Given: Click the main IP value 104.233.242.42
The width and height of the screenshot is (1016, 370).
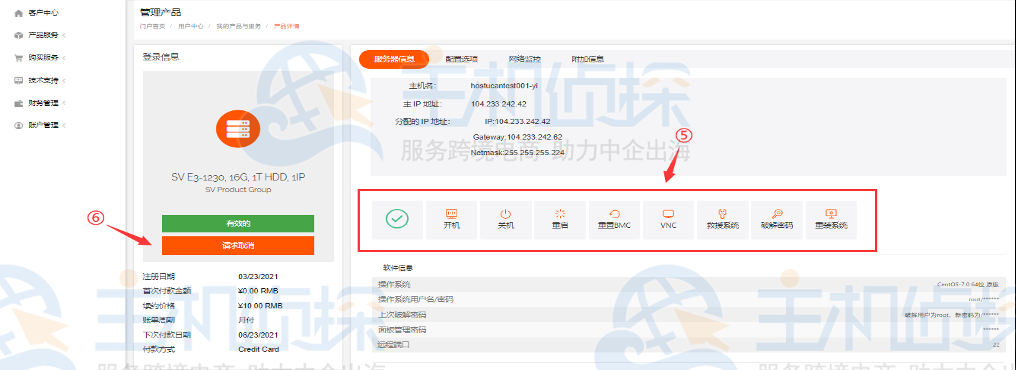Looking at the screenshot, I should tap(498, 104).
